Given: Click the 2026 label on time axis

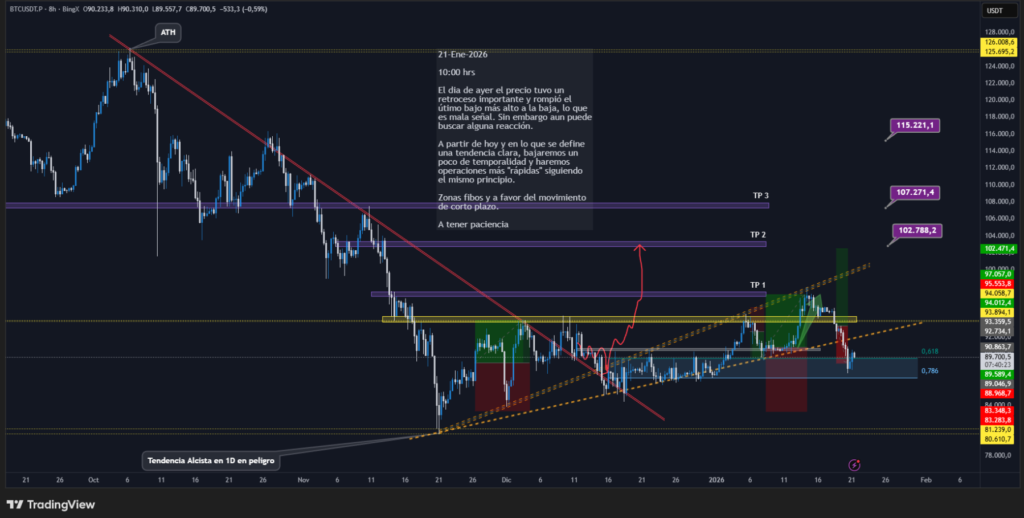Looking at the screenshot, I should pos(715,479).
